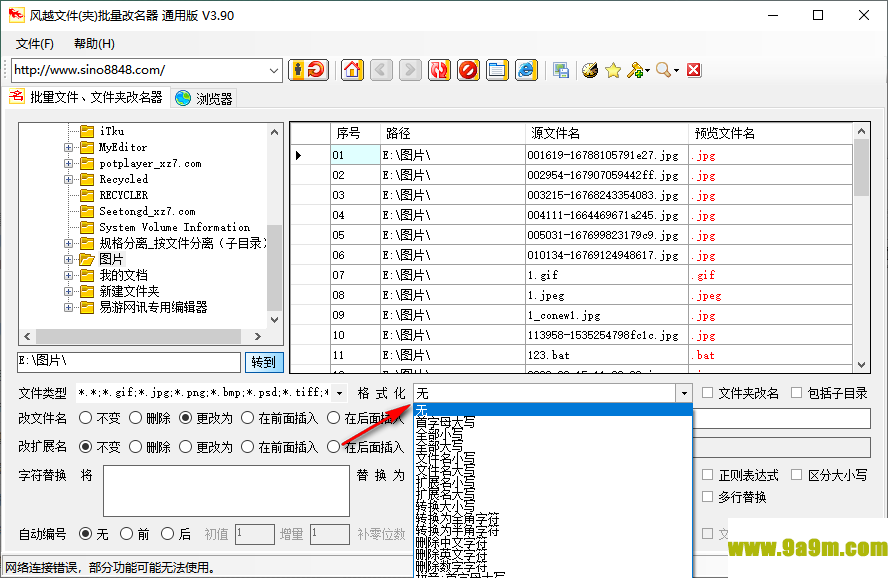Choose 首字母大写 from format list
This screenshot has width=888, height=578.
446,422
